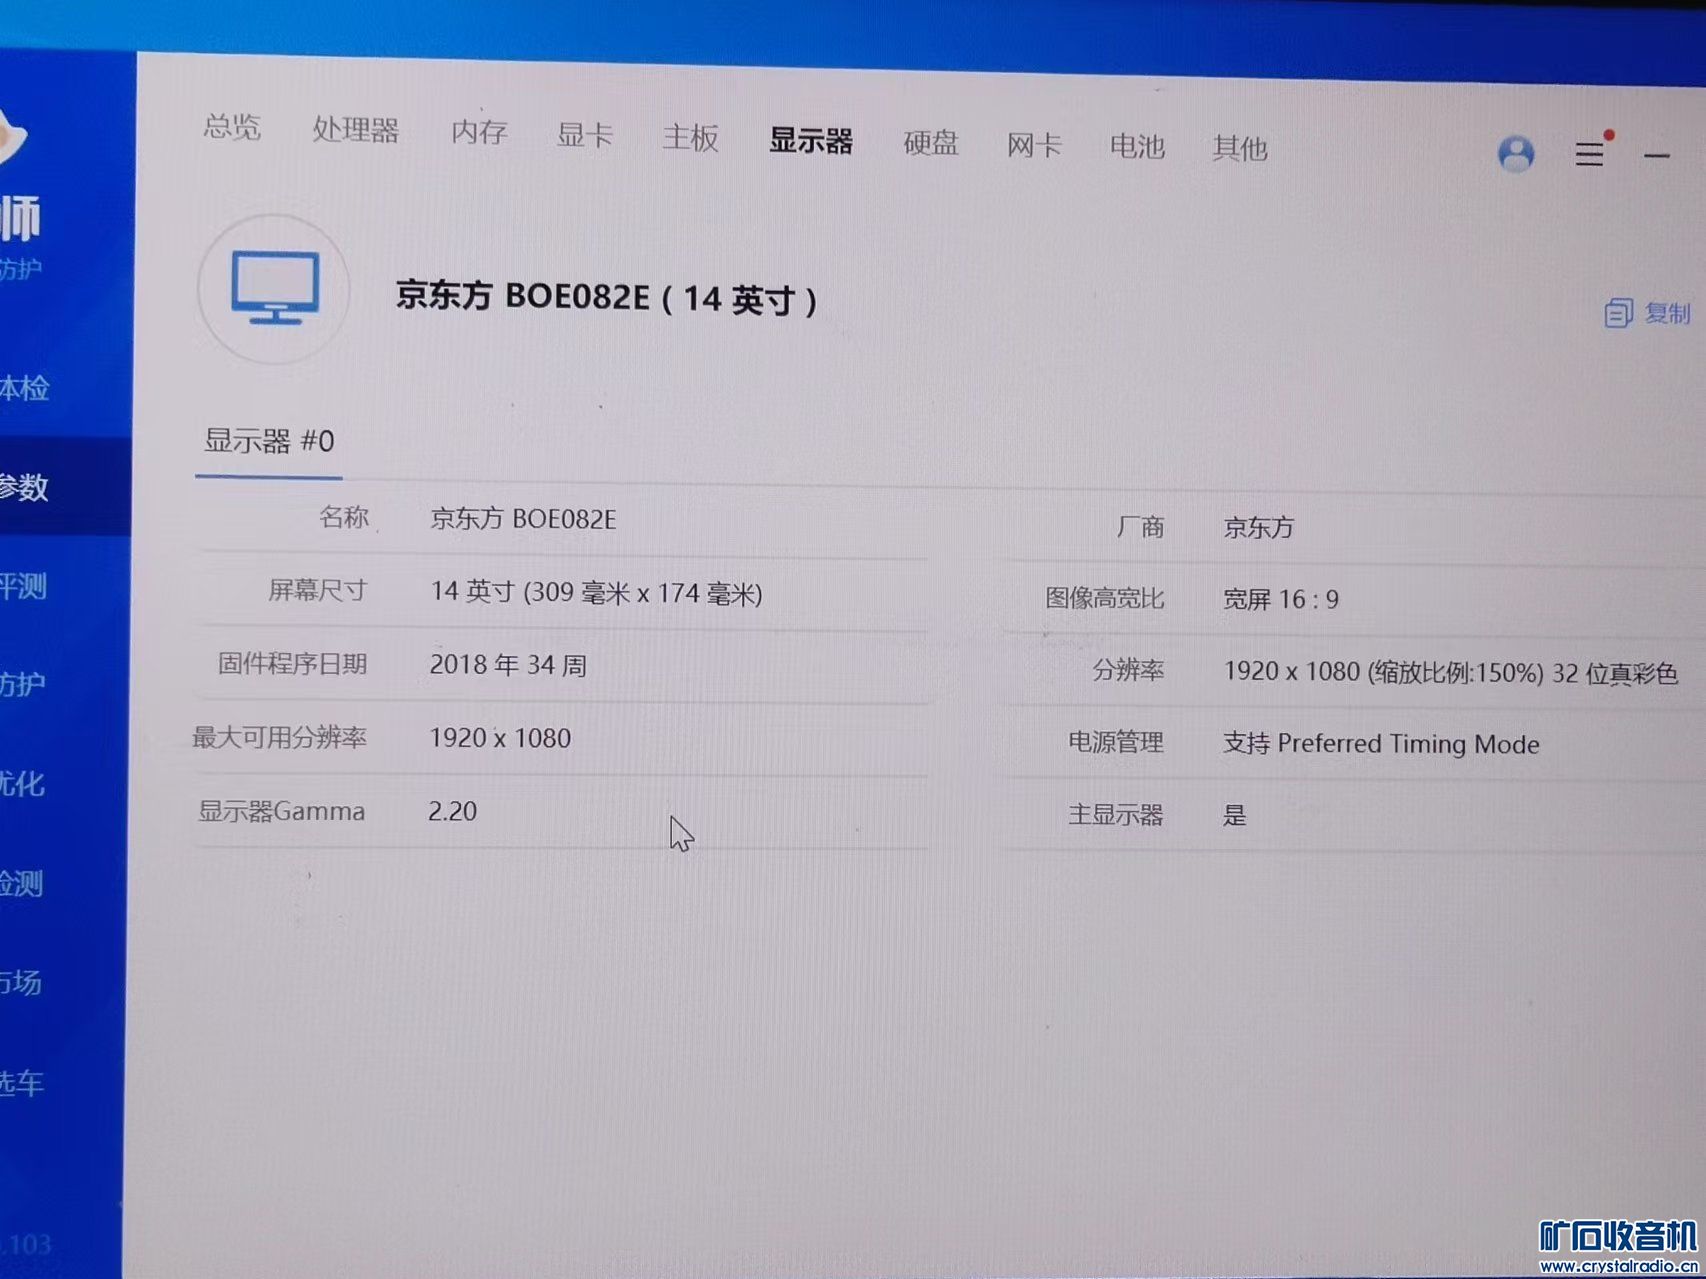Switch to the 总览 tab
Viewport: 1706px width, 1279px height.
232,127
